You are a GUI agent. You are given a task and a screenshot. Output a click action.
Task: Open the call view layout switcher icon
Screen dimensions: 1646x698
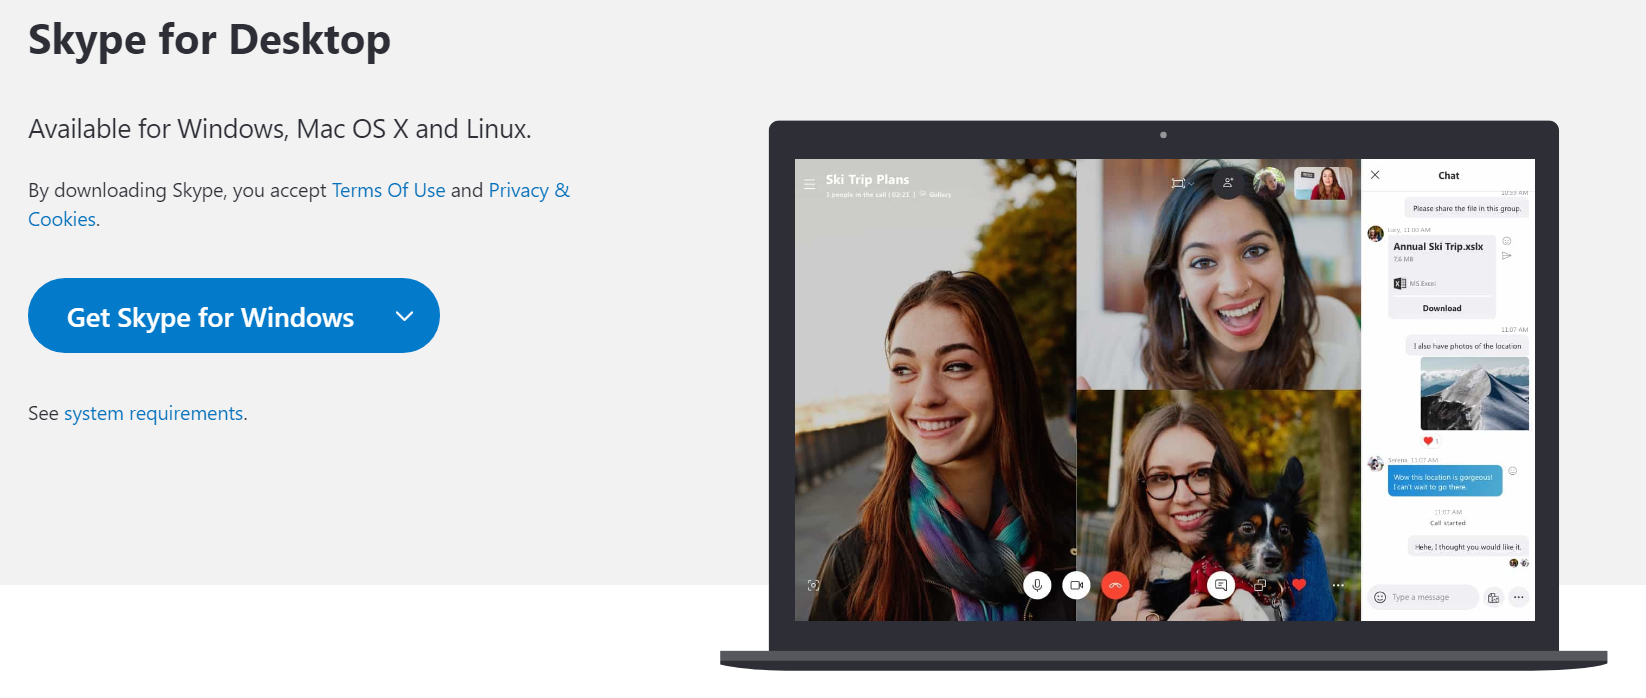coord(1182,183)
